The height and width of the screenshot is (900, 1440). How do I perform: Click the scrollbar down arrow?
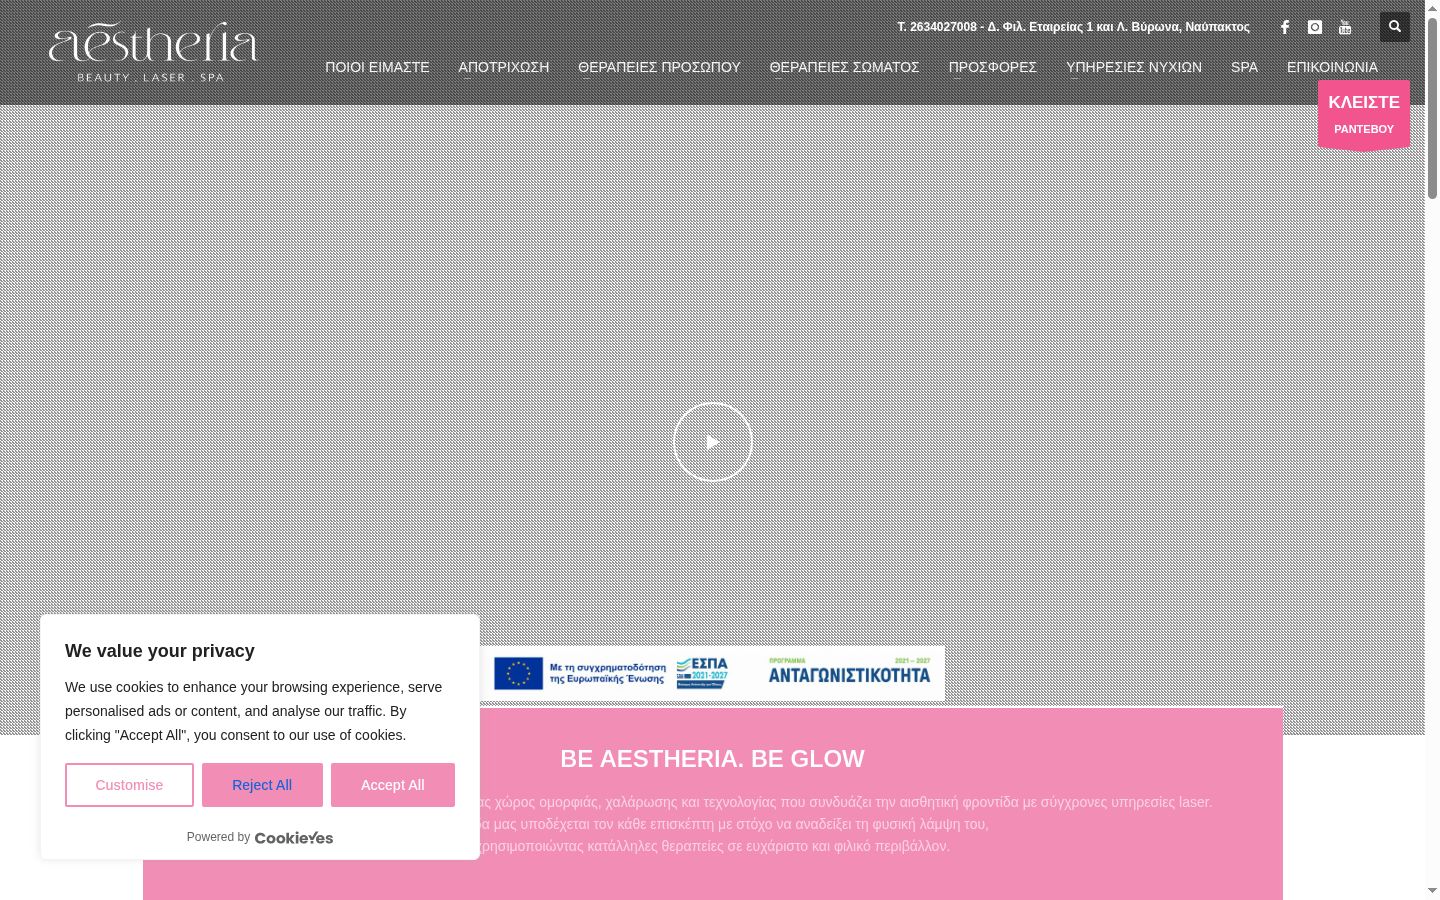[x=1432, y=891]
